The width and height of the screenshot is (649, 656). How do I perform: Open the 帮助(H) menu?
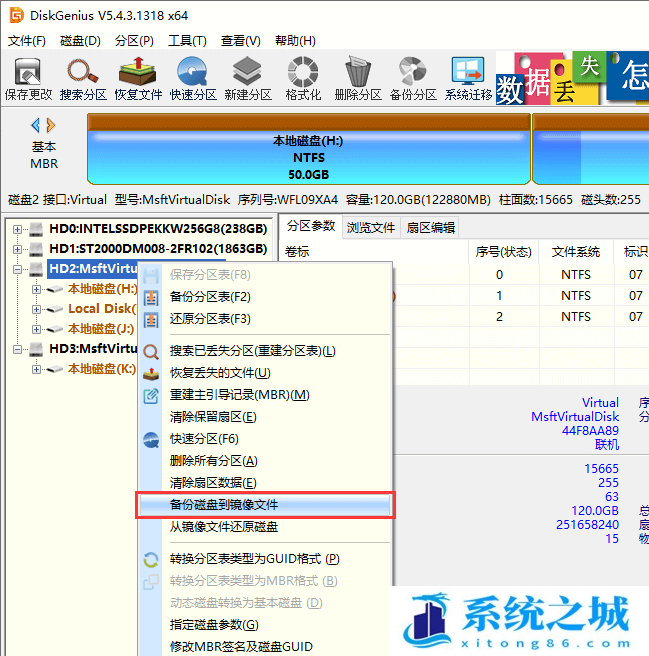[x=295, y=41]
